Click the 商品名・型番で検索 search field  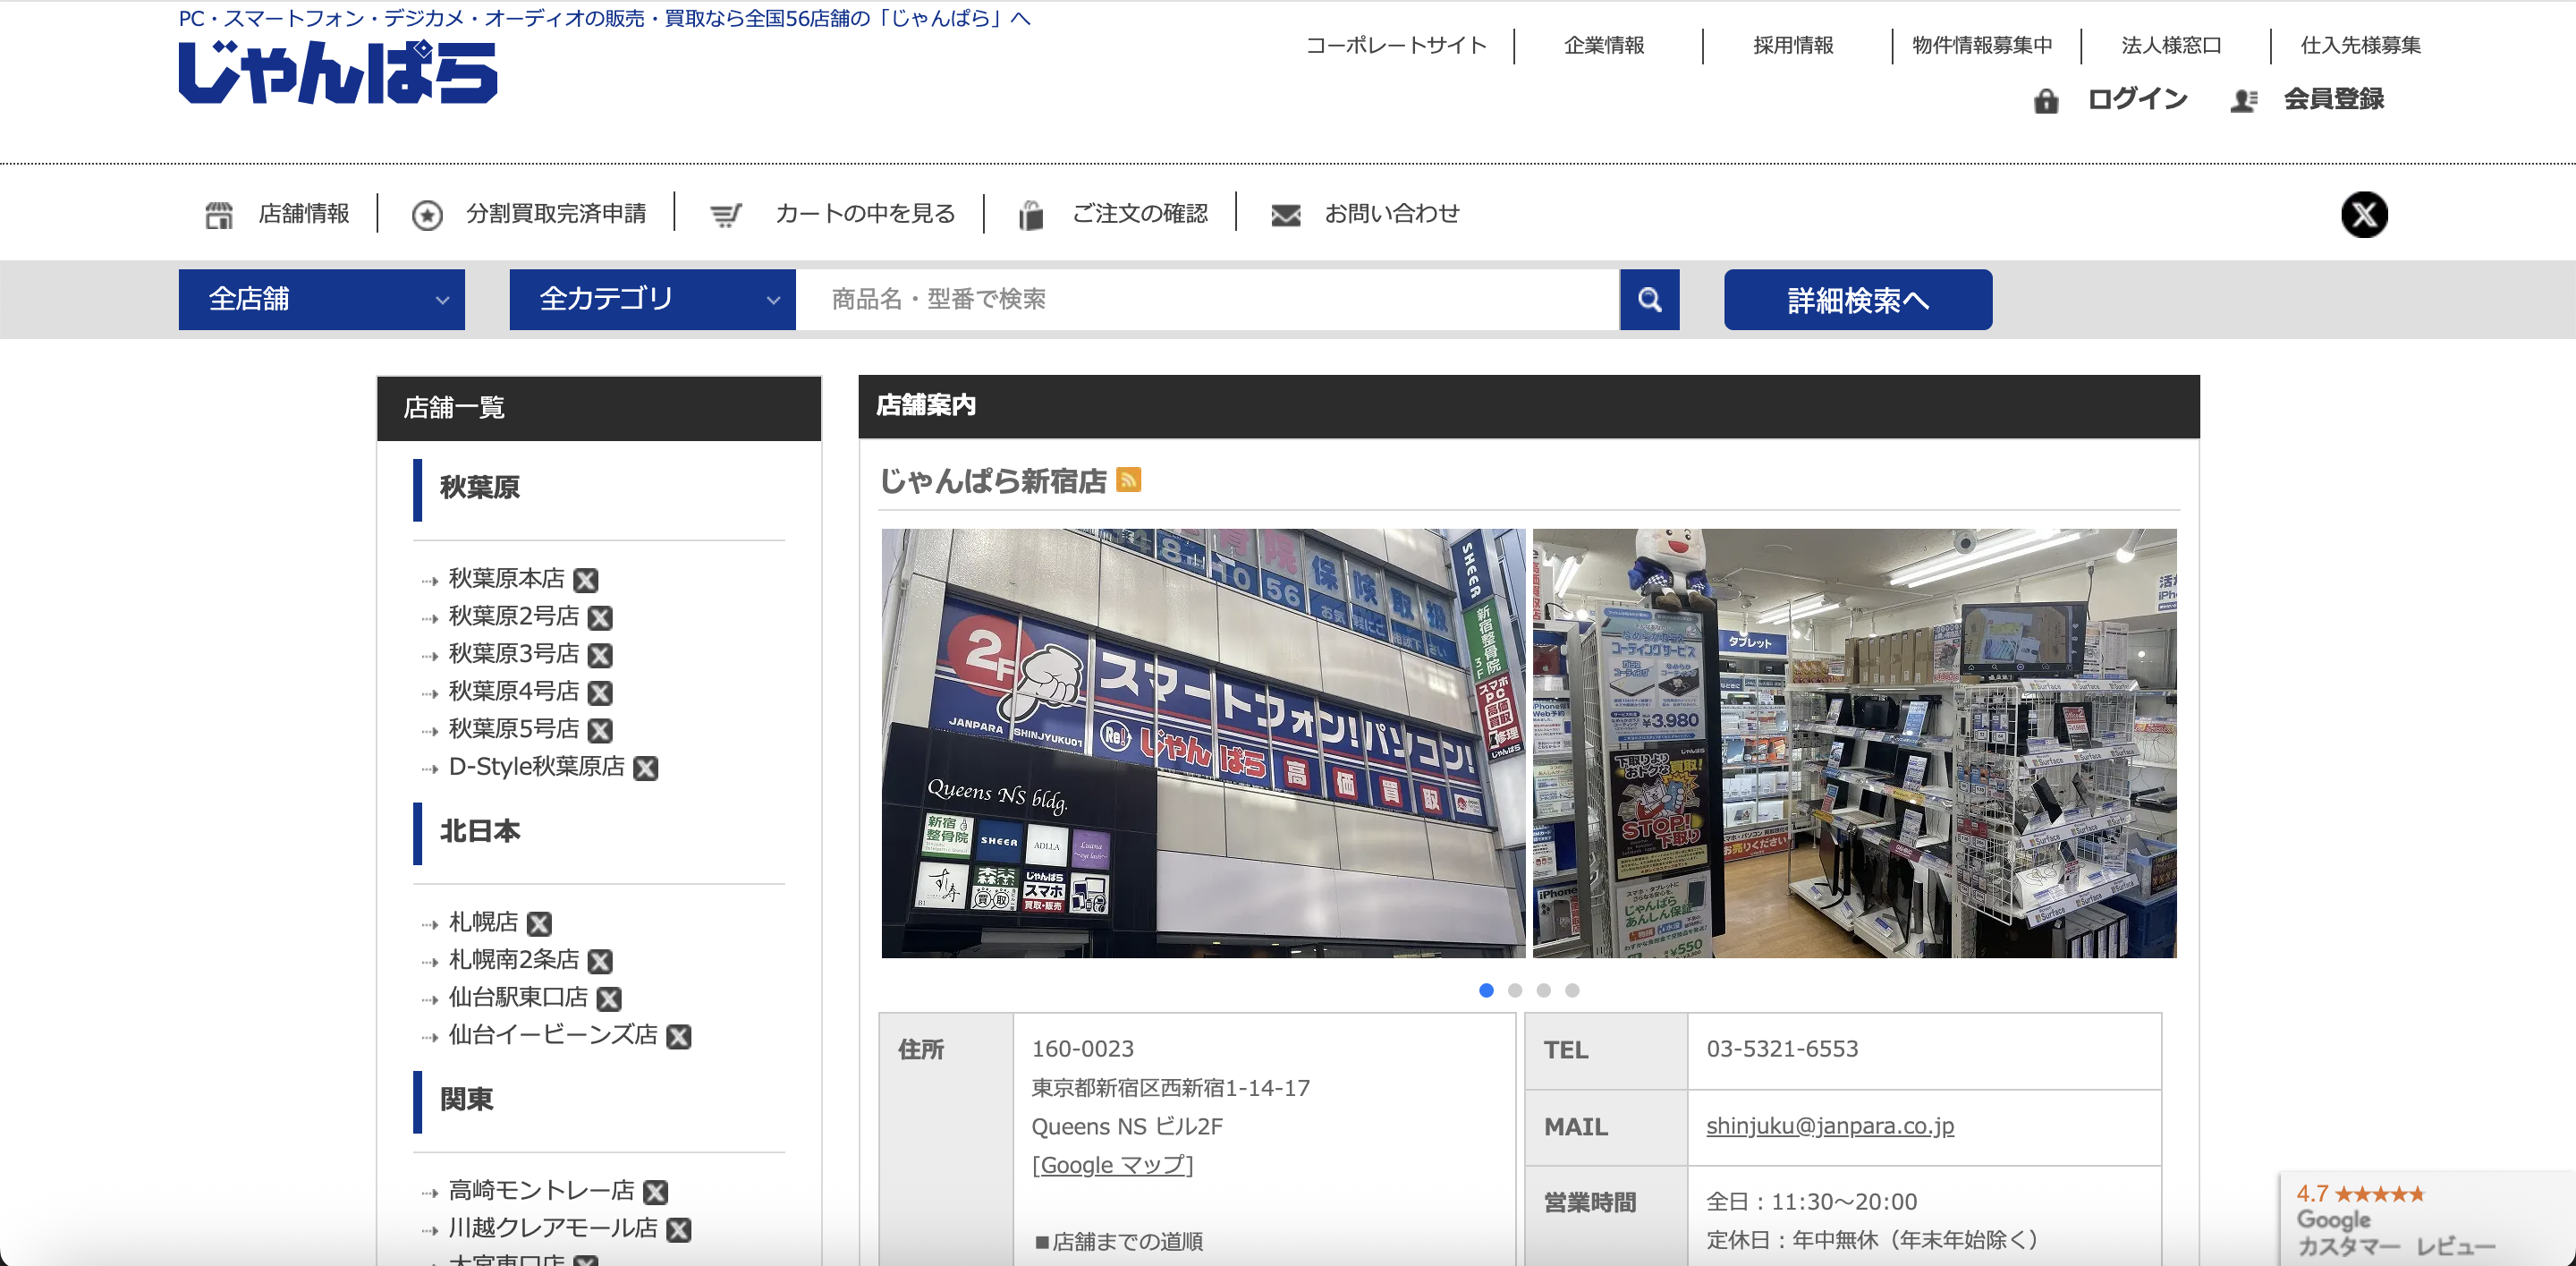1207,299
